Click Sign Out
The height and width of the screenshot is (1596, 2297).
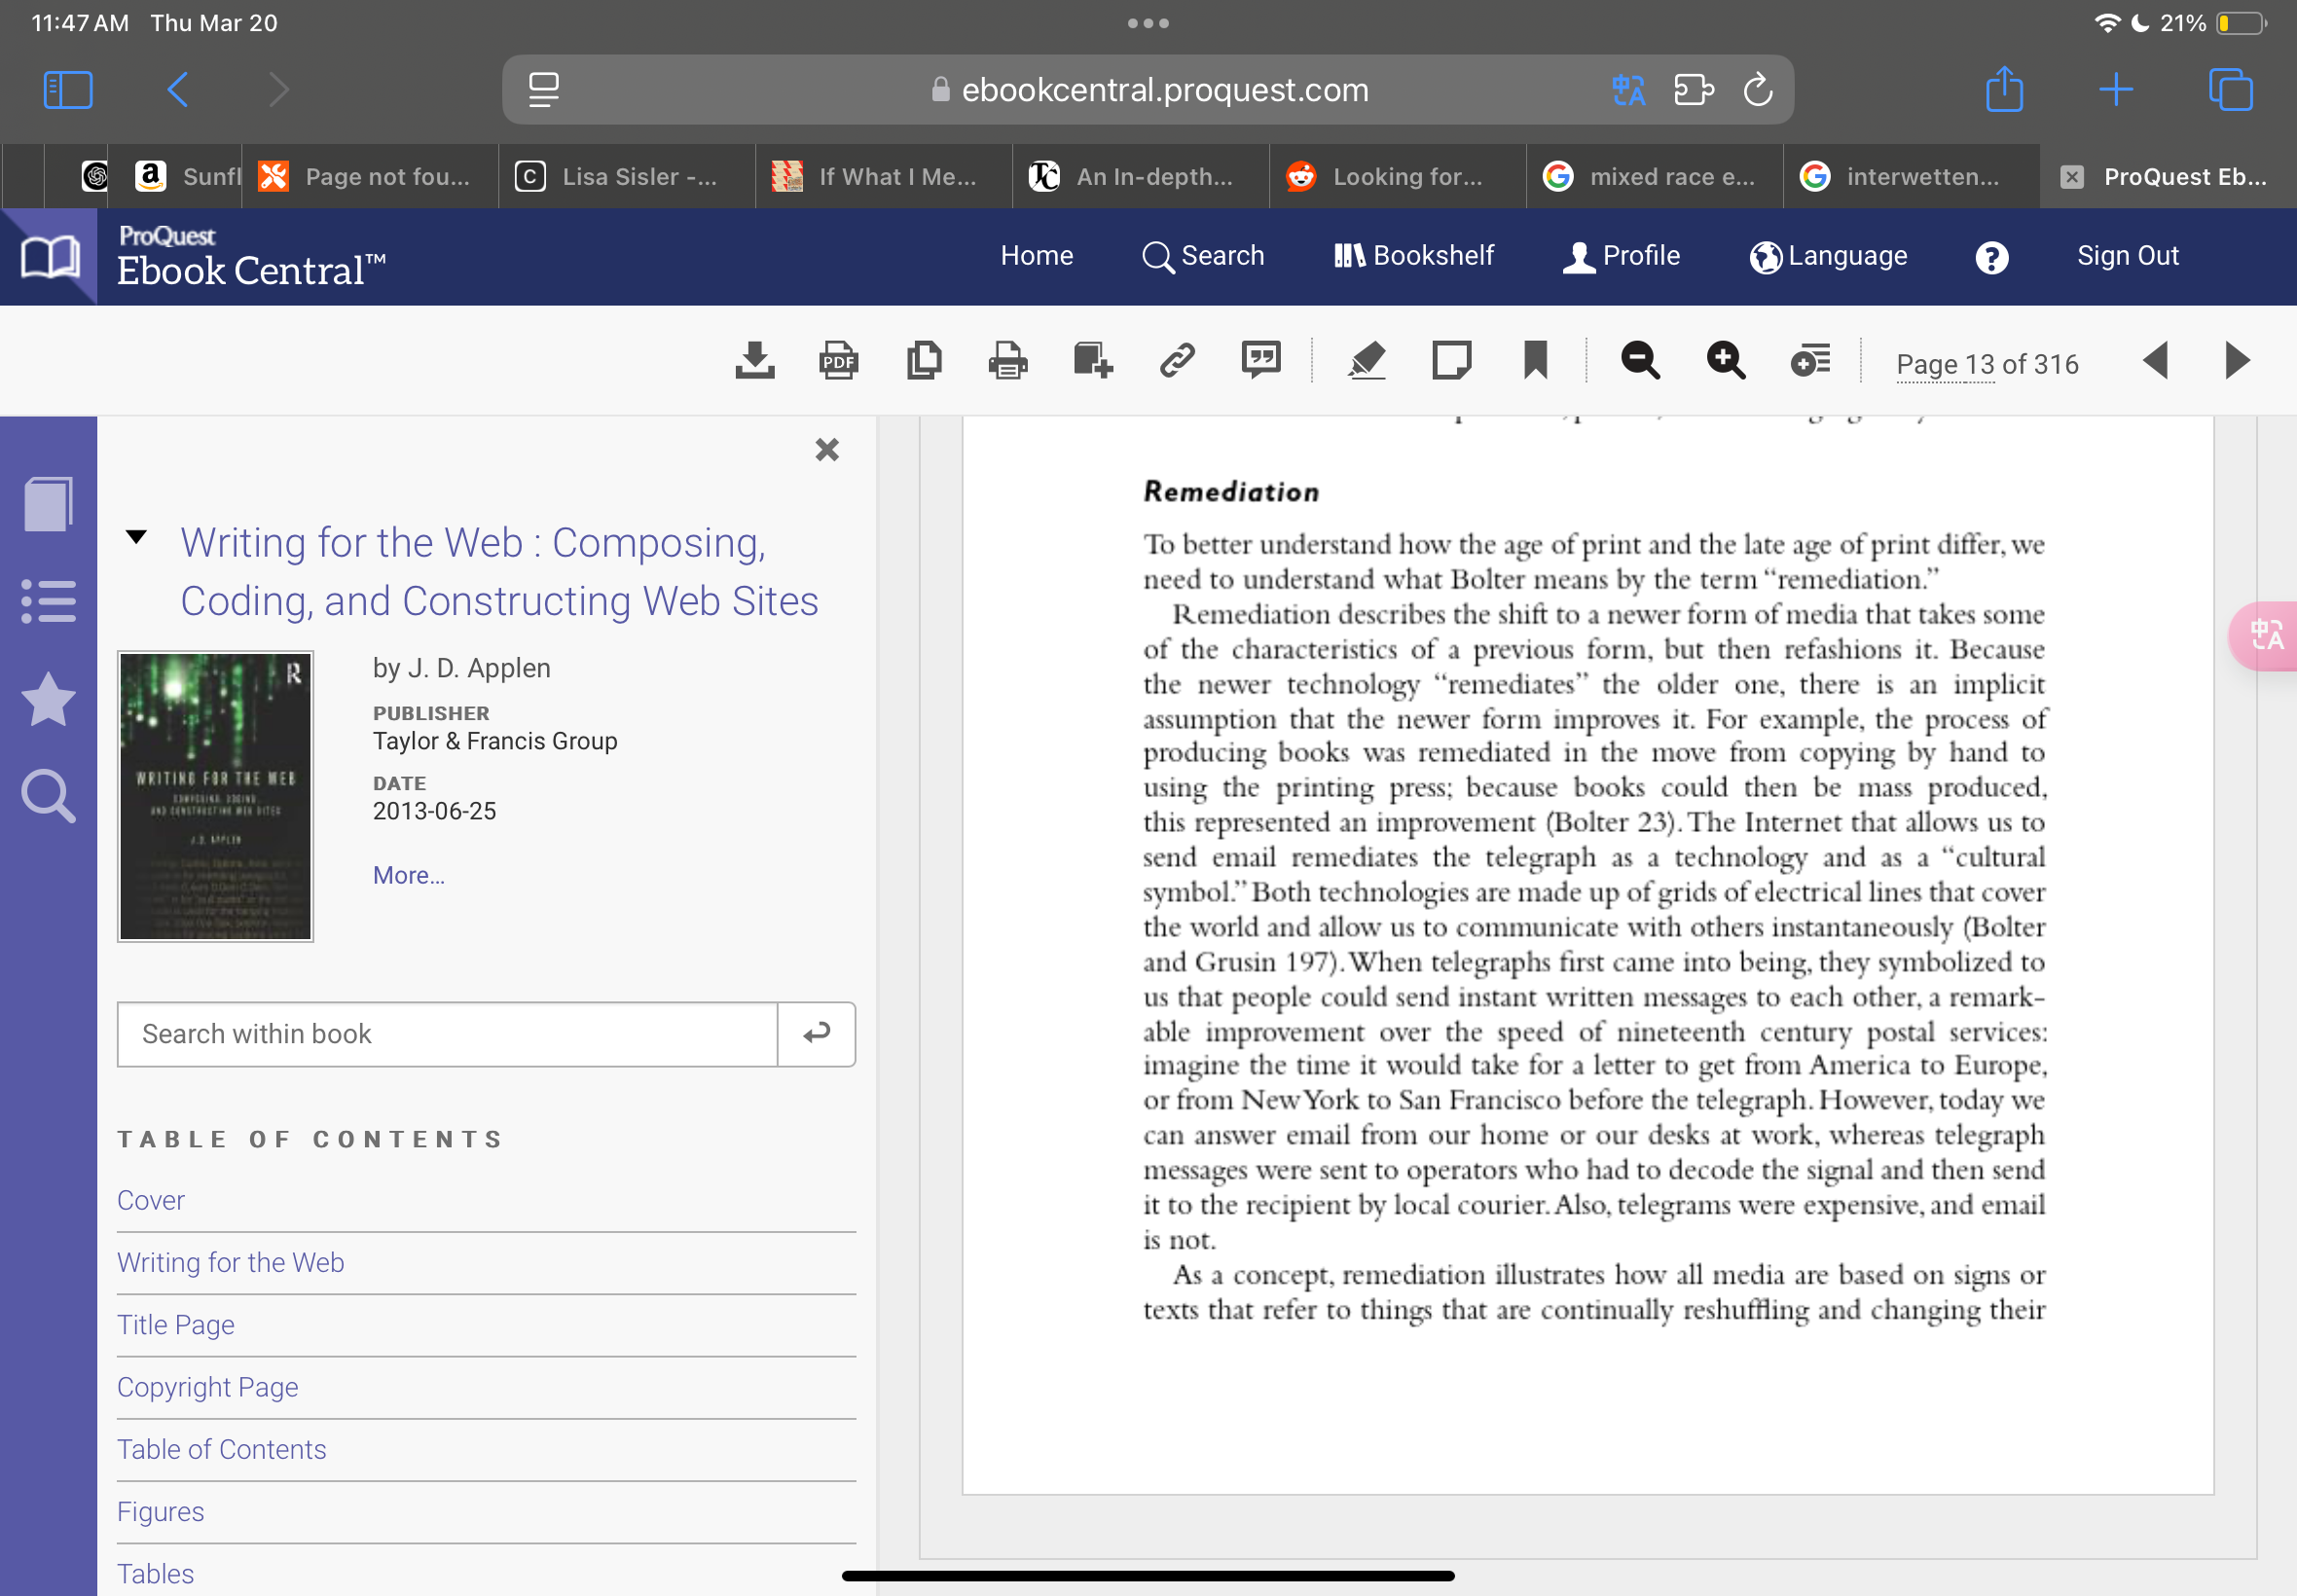tap(2127, 256)
